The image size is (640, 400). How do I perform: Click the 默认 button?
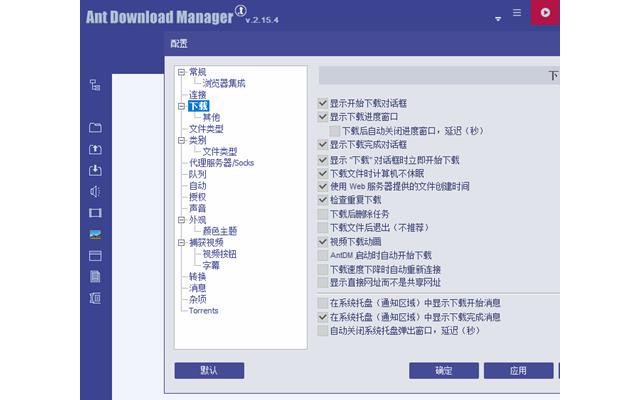[209, 371]
